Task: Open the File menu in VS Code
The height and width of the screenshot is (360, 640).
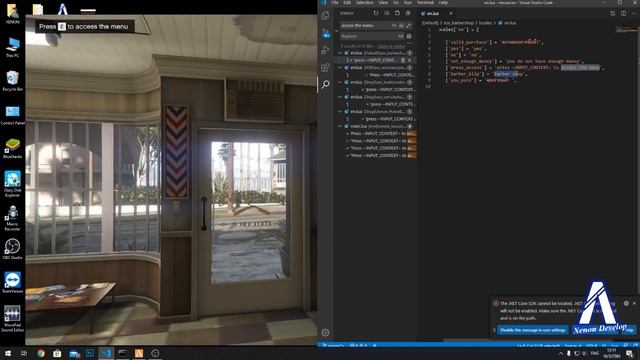Action: (x=335, y=2)
